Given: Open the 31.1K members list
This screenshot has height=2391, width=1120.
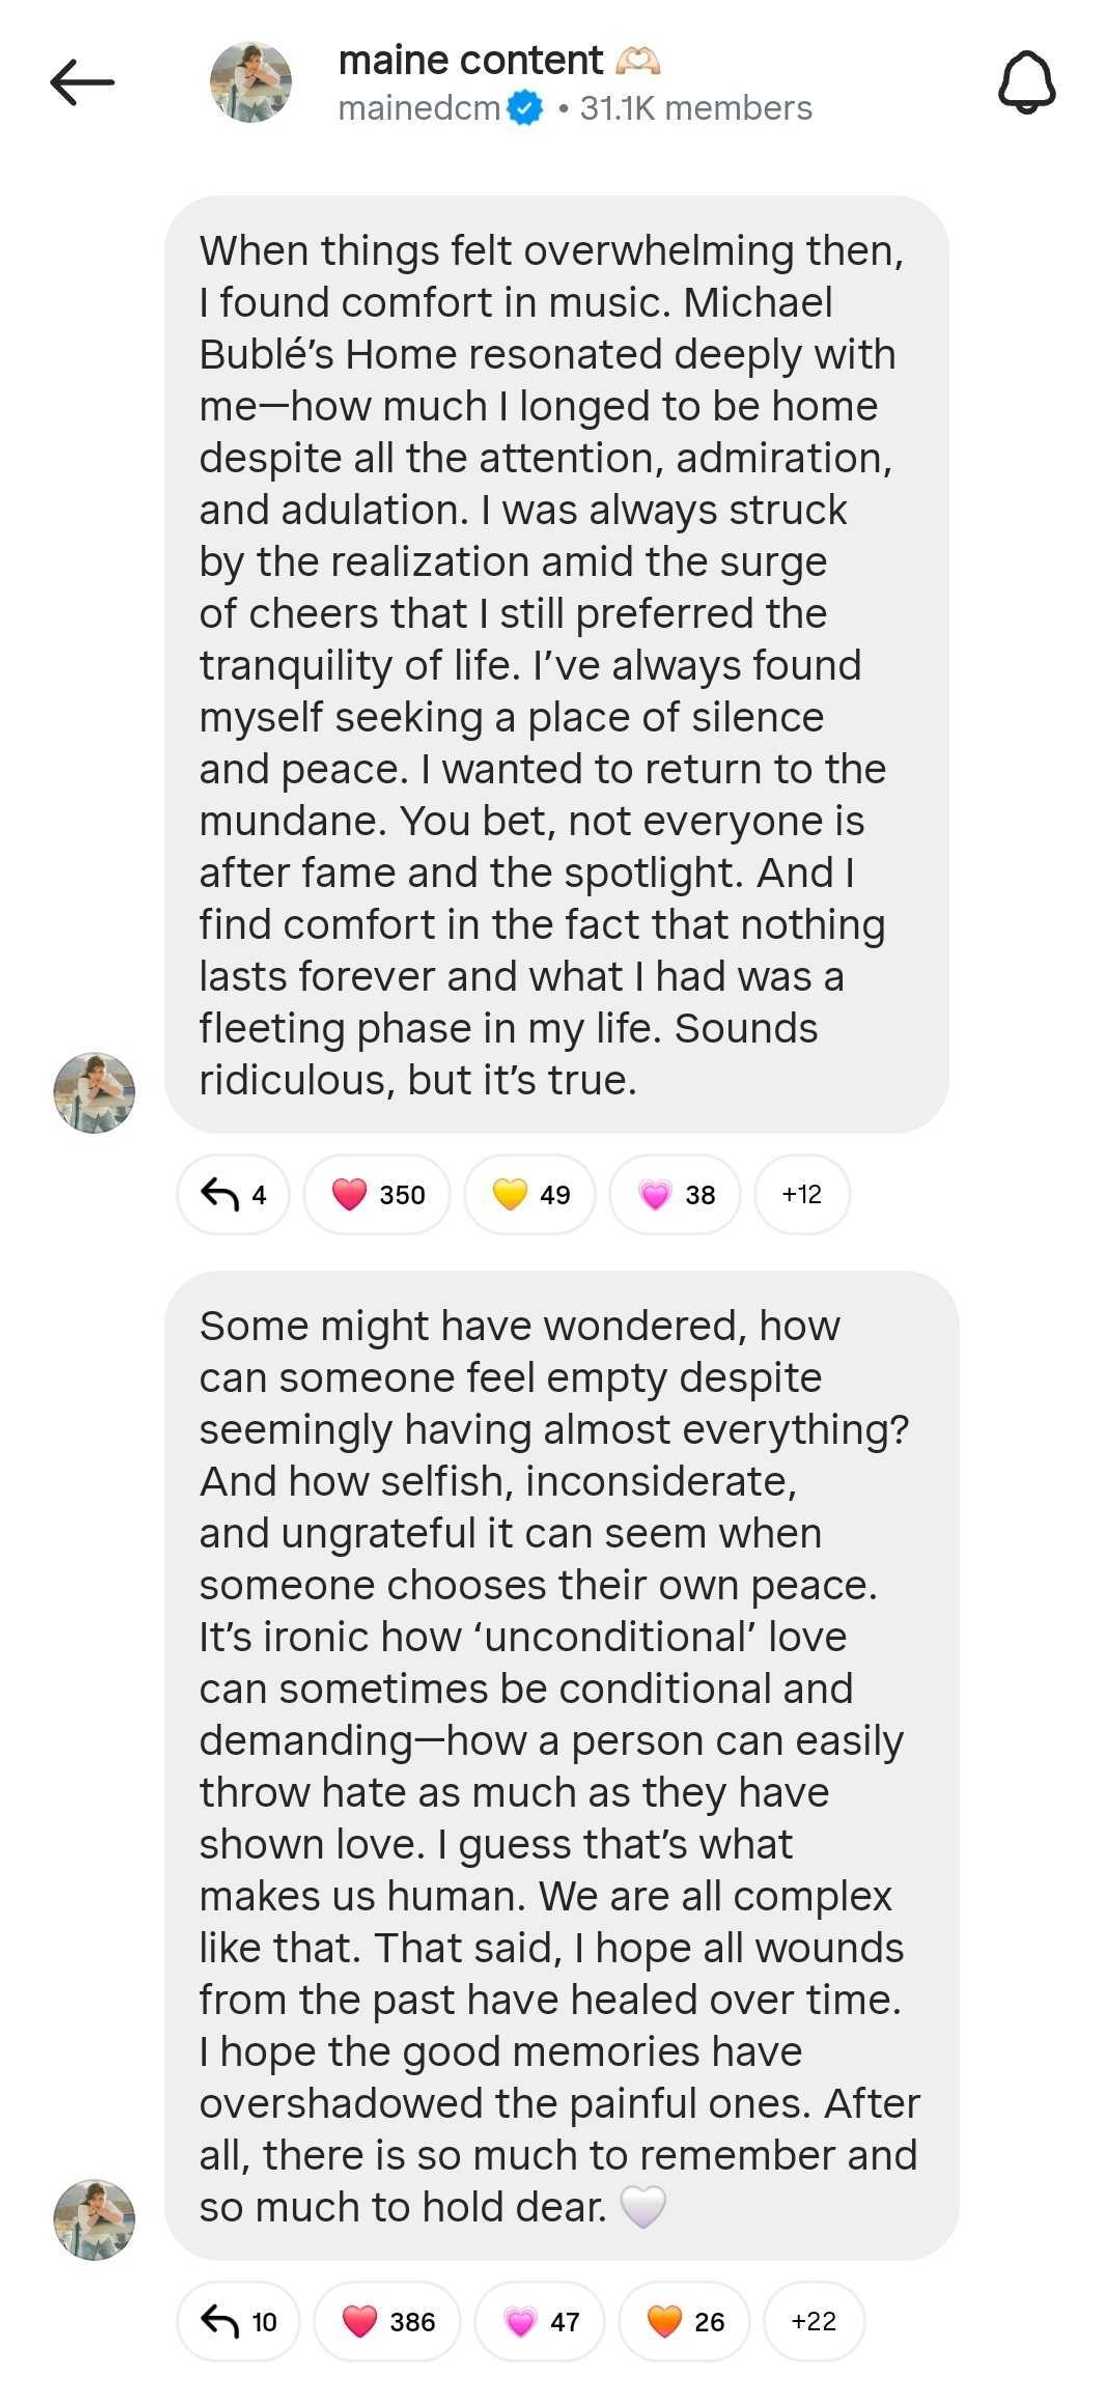Looking at the screenshot, I should (x=696, y=108).
